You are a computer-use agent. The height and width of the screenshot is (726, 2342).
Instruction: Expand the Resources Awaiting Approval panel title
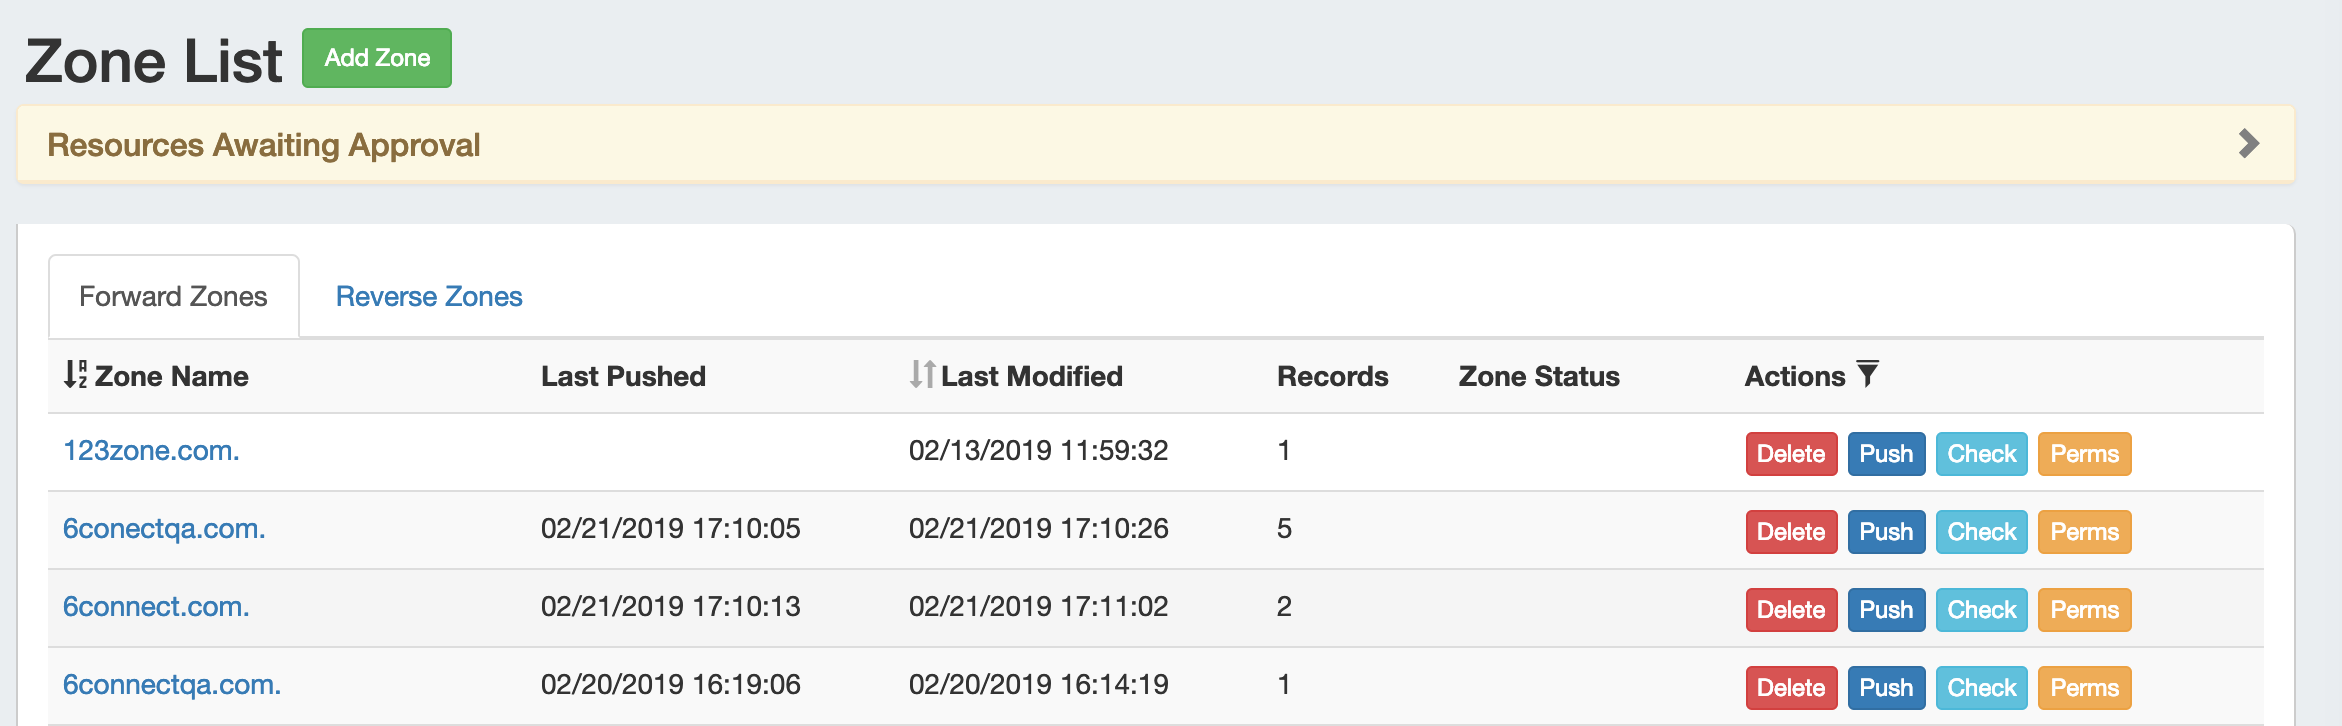264,146
